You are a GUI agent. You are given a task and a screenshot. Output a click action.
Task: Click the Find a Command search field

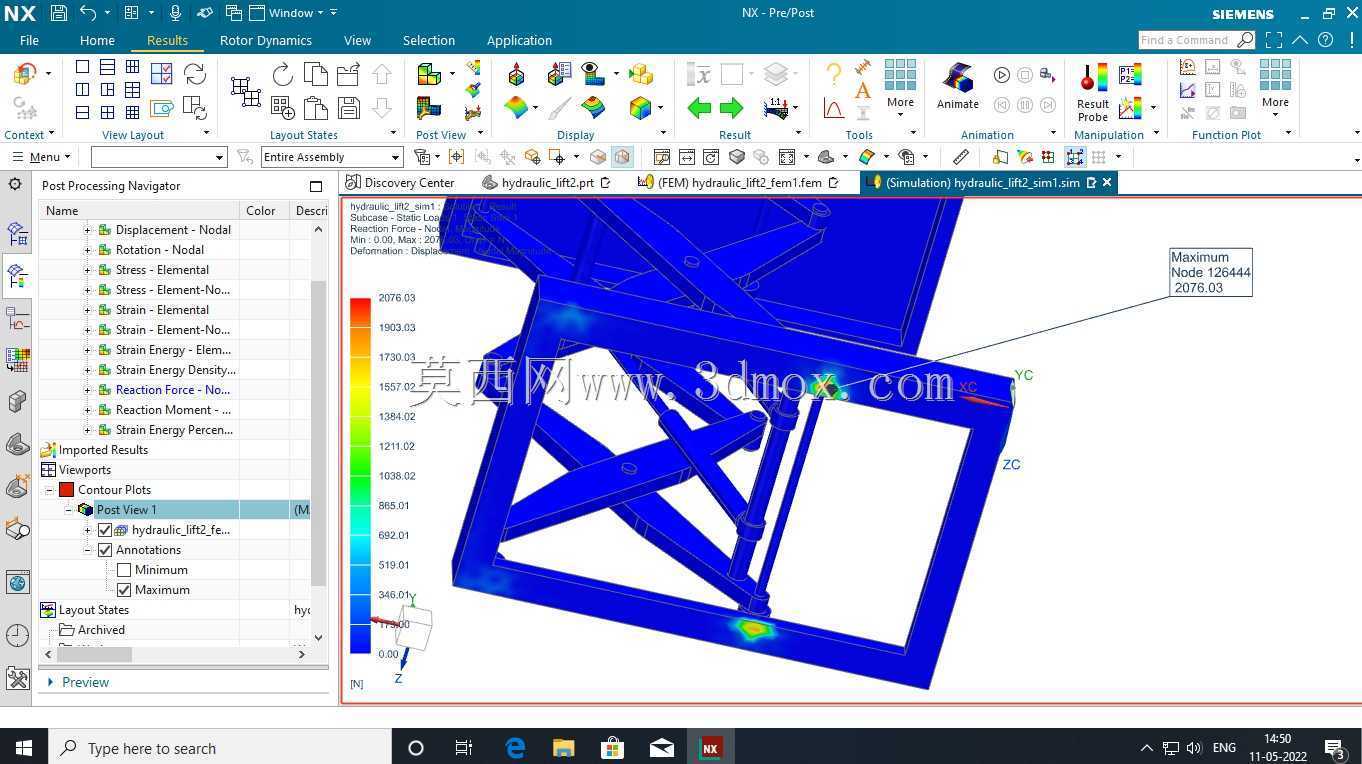tap(1196, 40)
